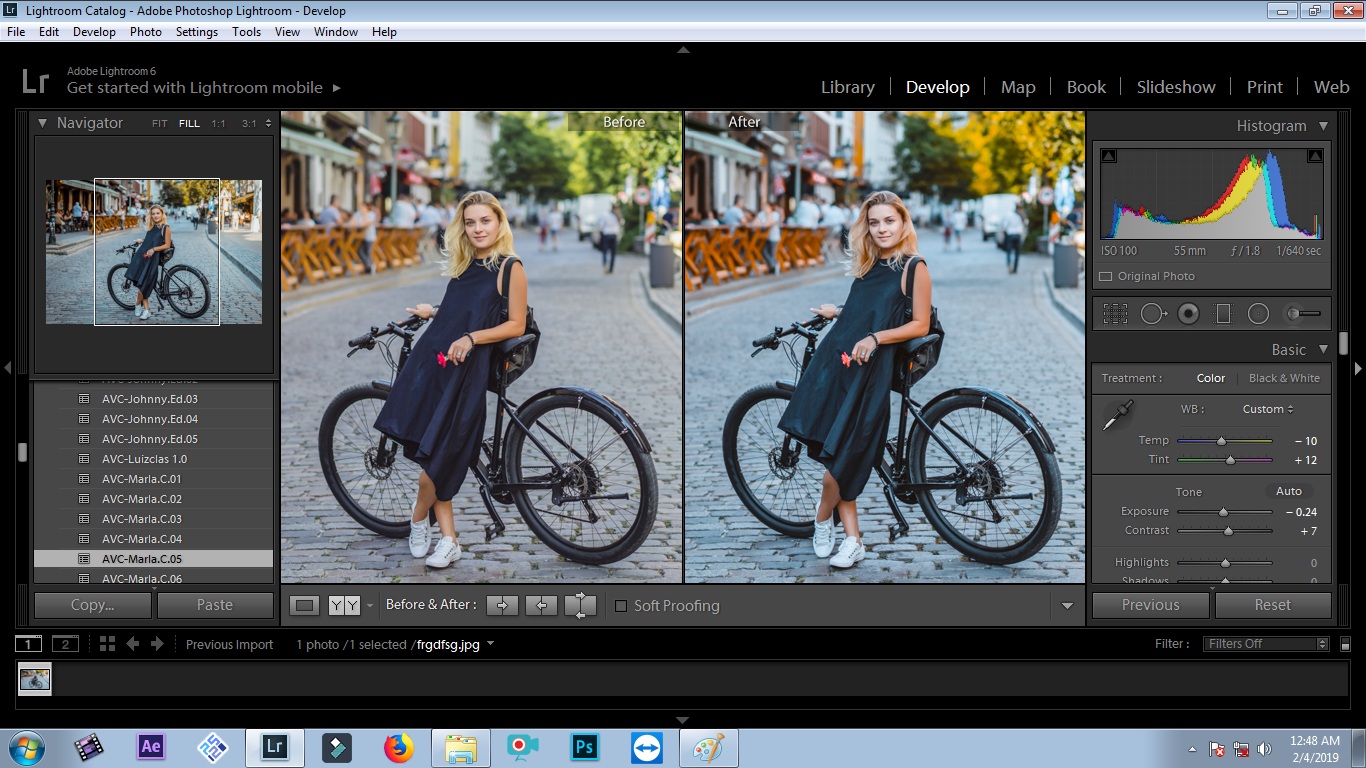Screen dimensions: 1366x768
Task: Open the Windows Start menu
Action: click(25, 747)
